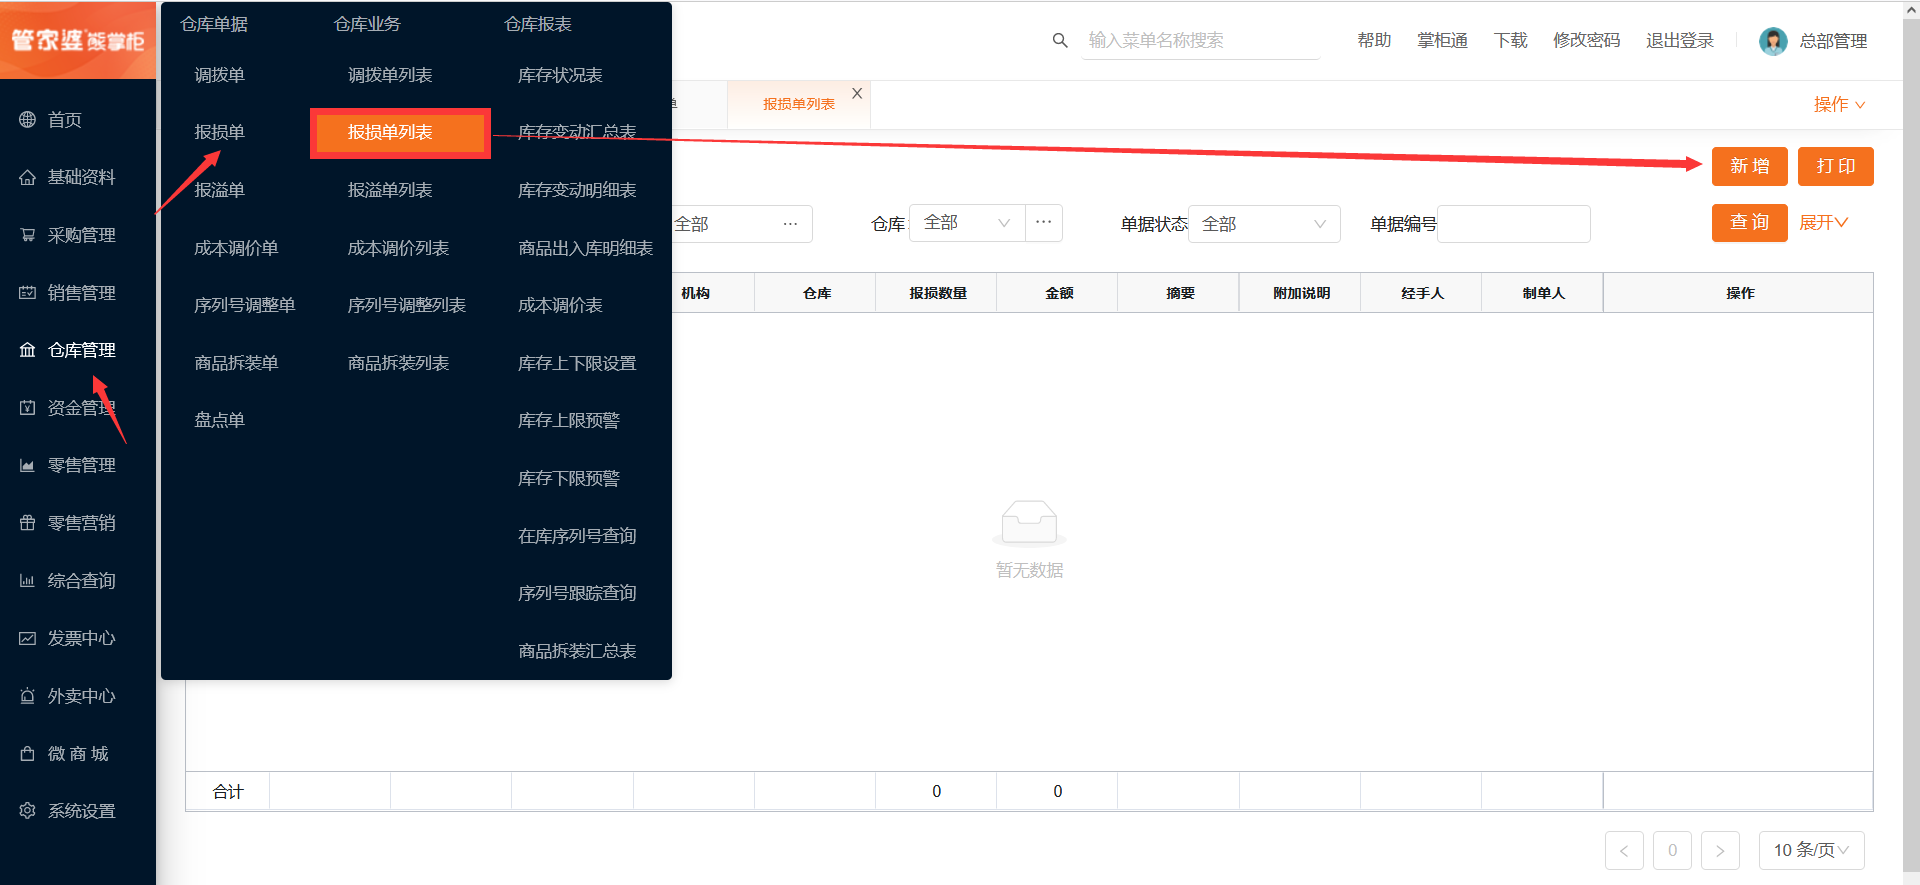This screenshot has height=885, width=1920.
Task: Select the 报损单列表 menu item
Action: click(x=400, y=133)
